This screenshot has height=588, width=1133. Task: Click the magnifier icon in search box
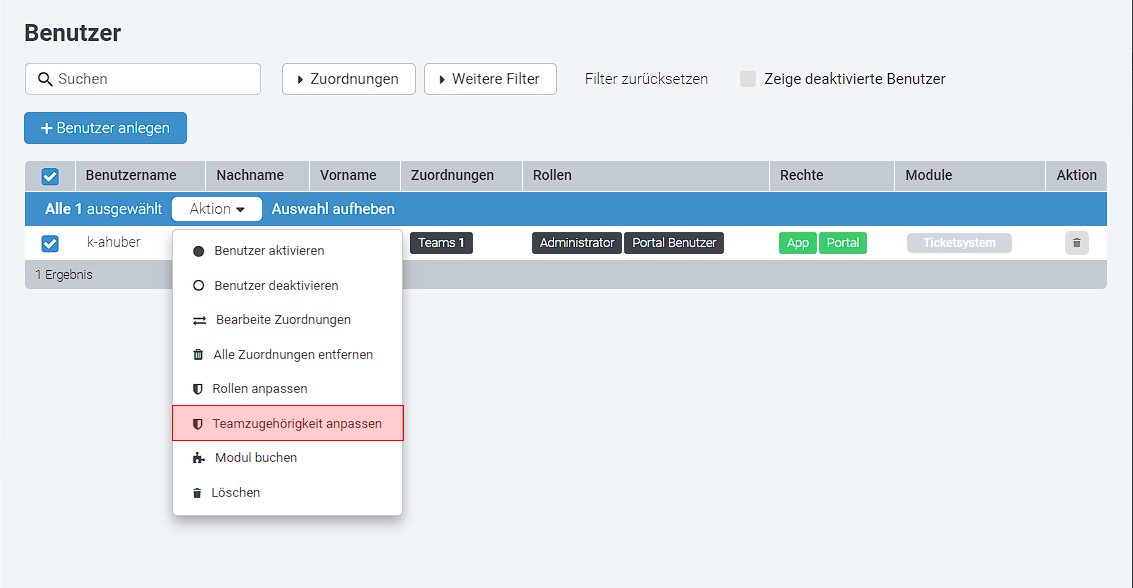[45, 79]
